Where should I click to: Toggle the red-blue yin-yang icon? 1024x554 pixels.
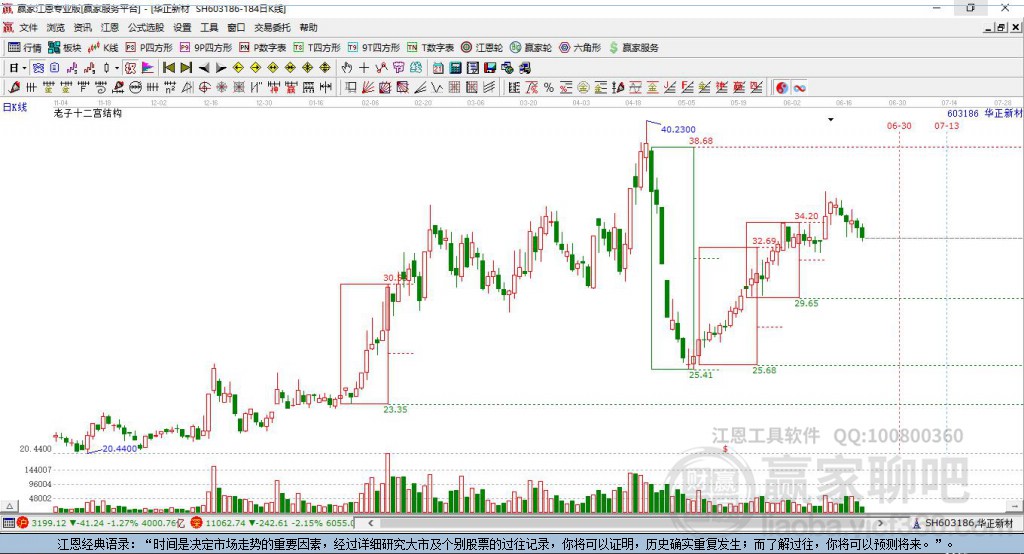pos(782,88)
